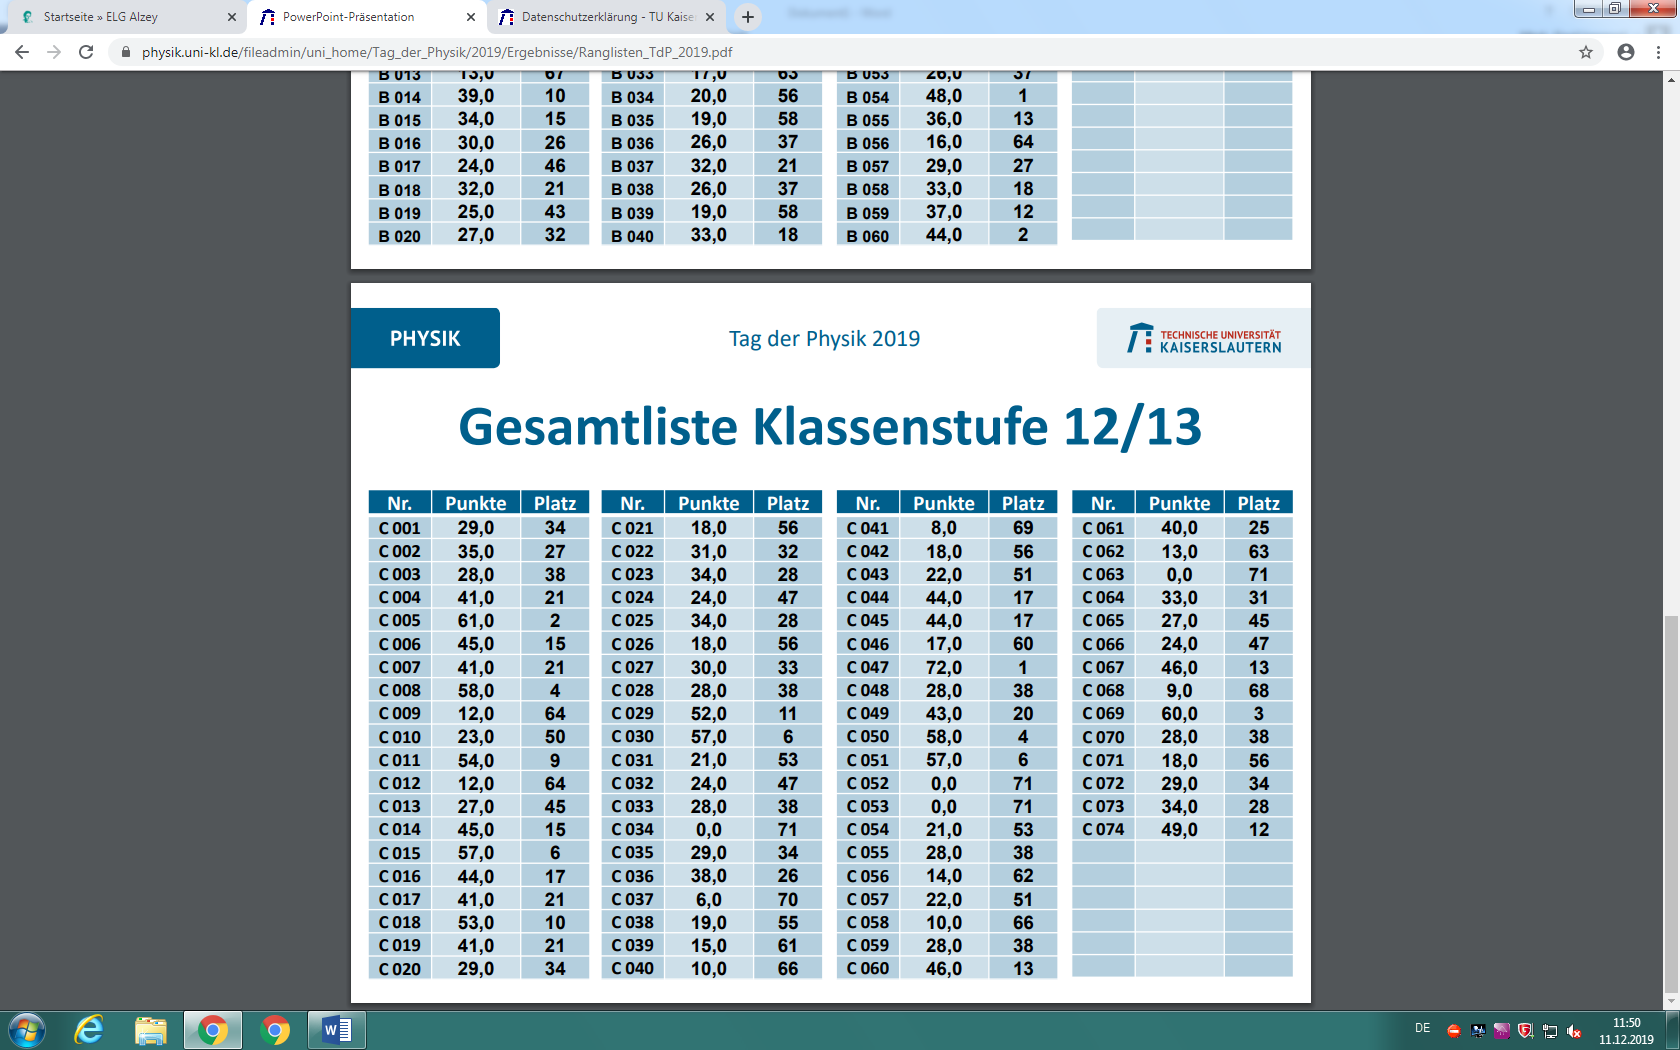This screenshot has height=1050, width=1680.
Task: Click the page scrollbar thumb
Action: 1670,804
